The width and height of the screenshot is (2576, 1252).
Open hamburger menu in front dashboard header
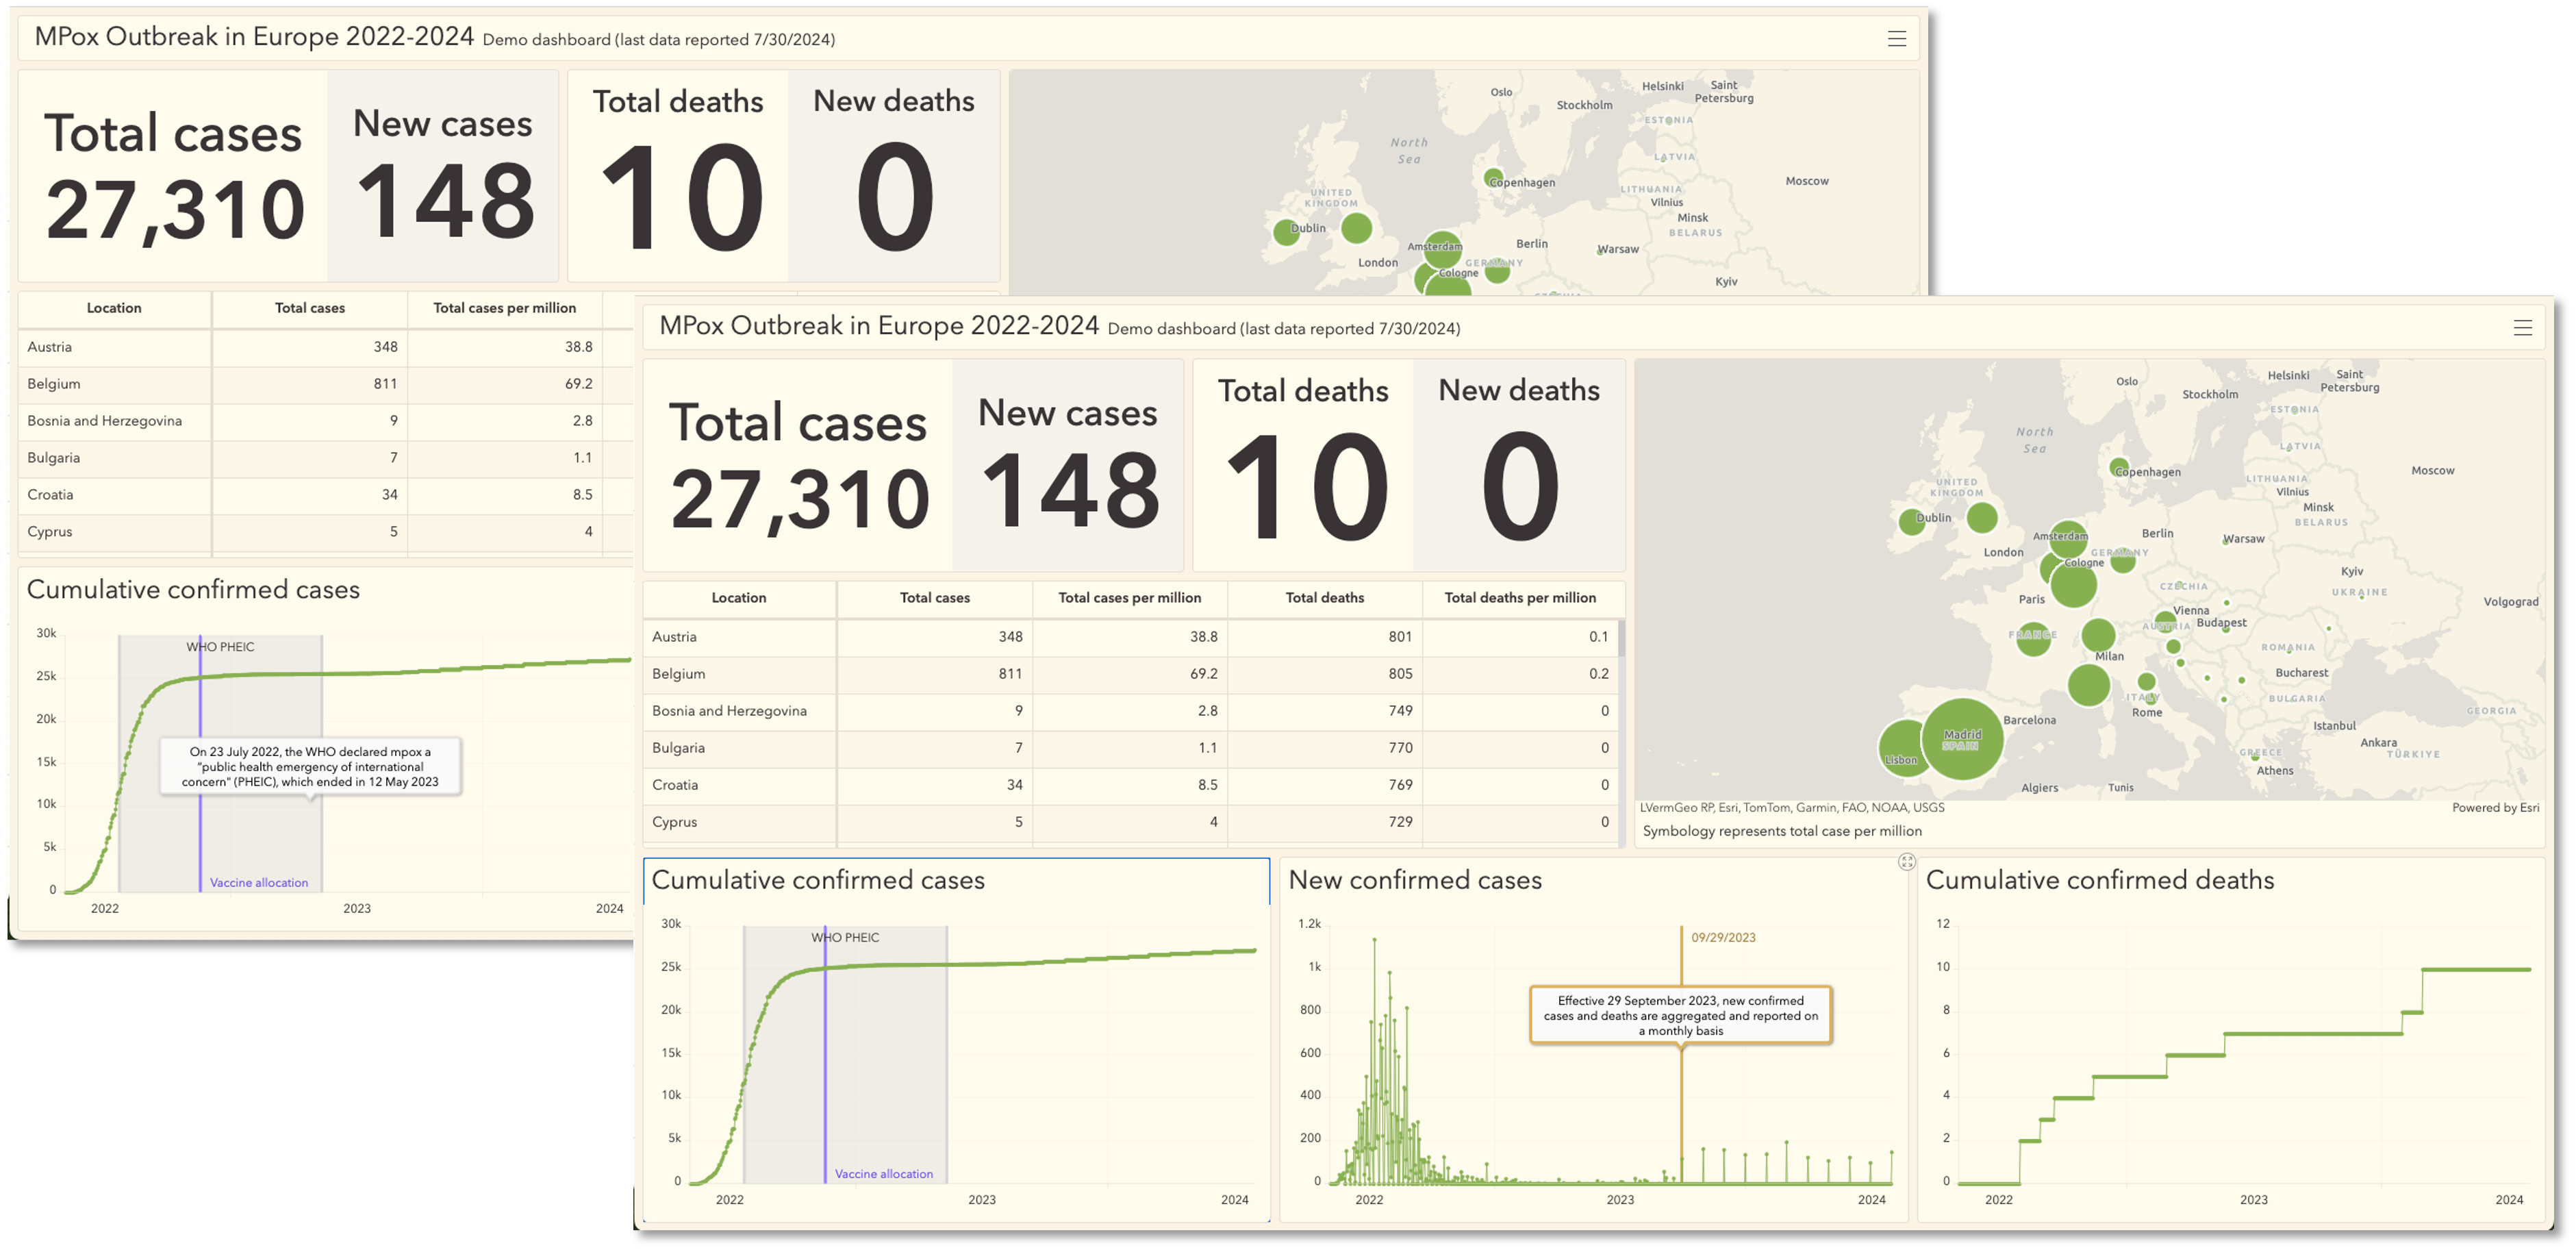click(2522, 328)
